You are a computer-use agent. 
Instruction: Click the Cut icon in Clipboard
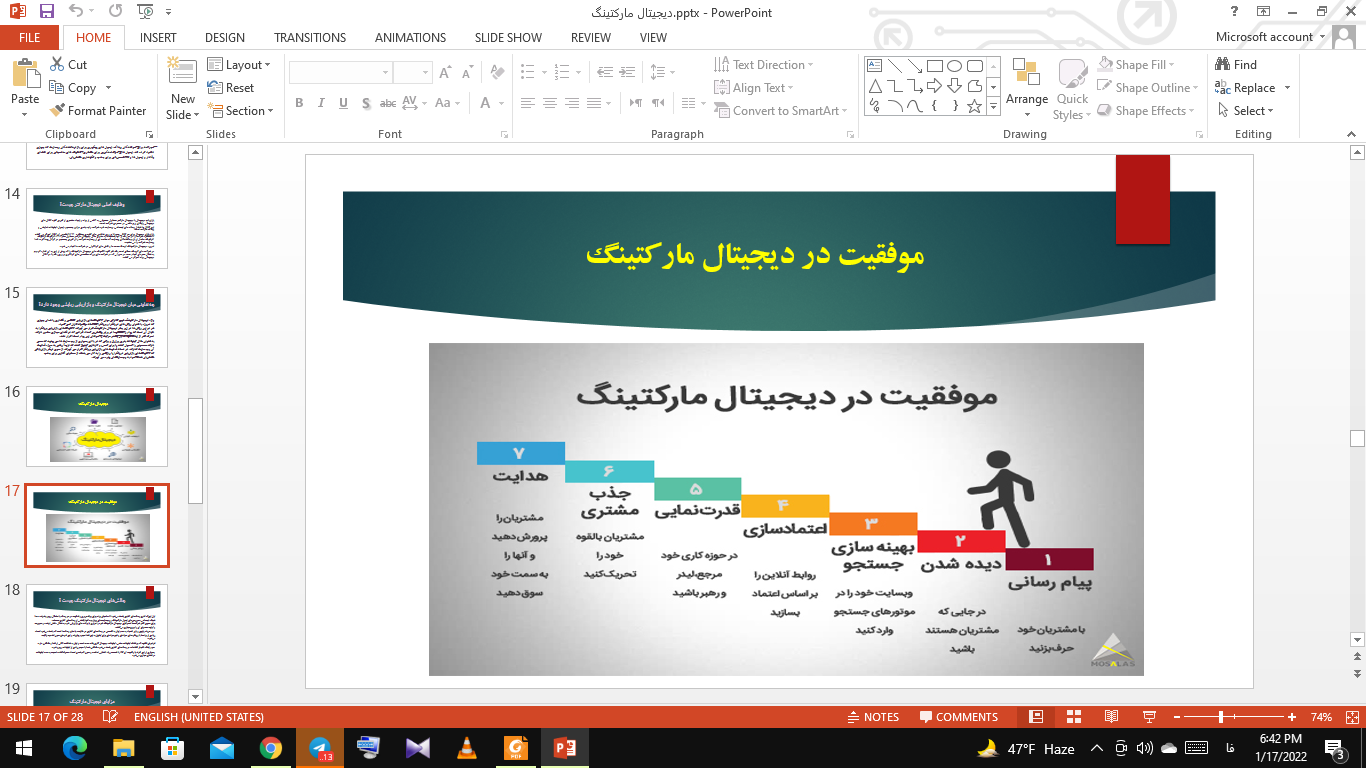pos(58,65)
